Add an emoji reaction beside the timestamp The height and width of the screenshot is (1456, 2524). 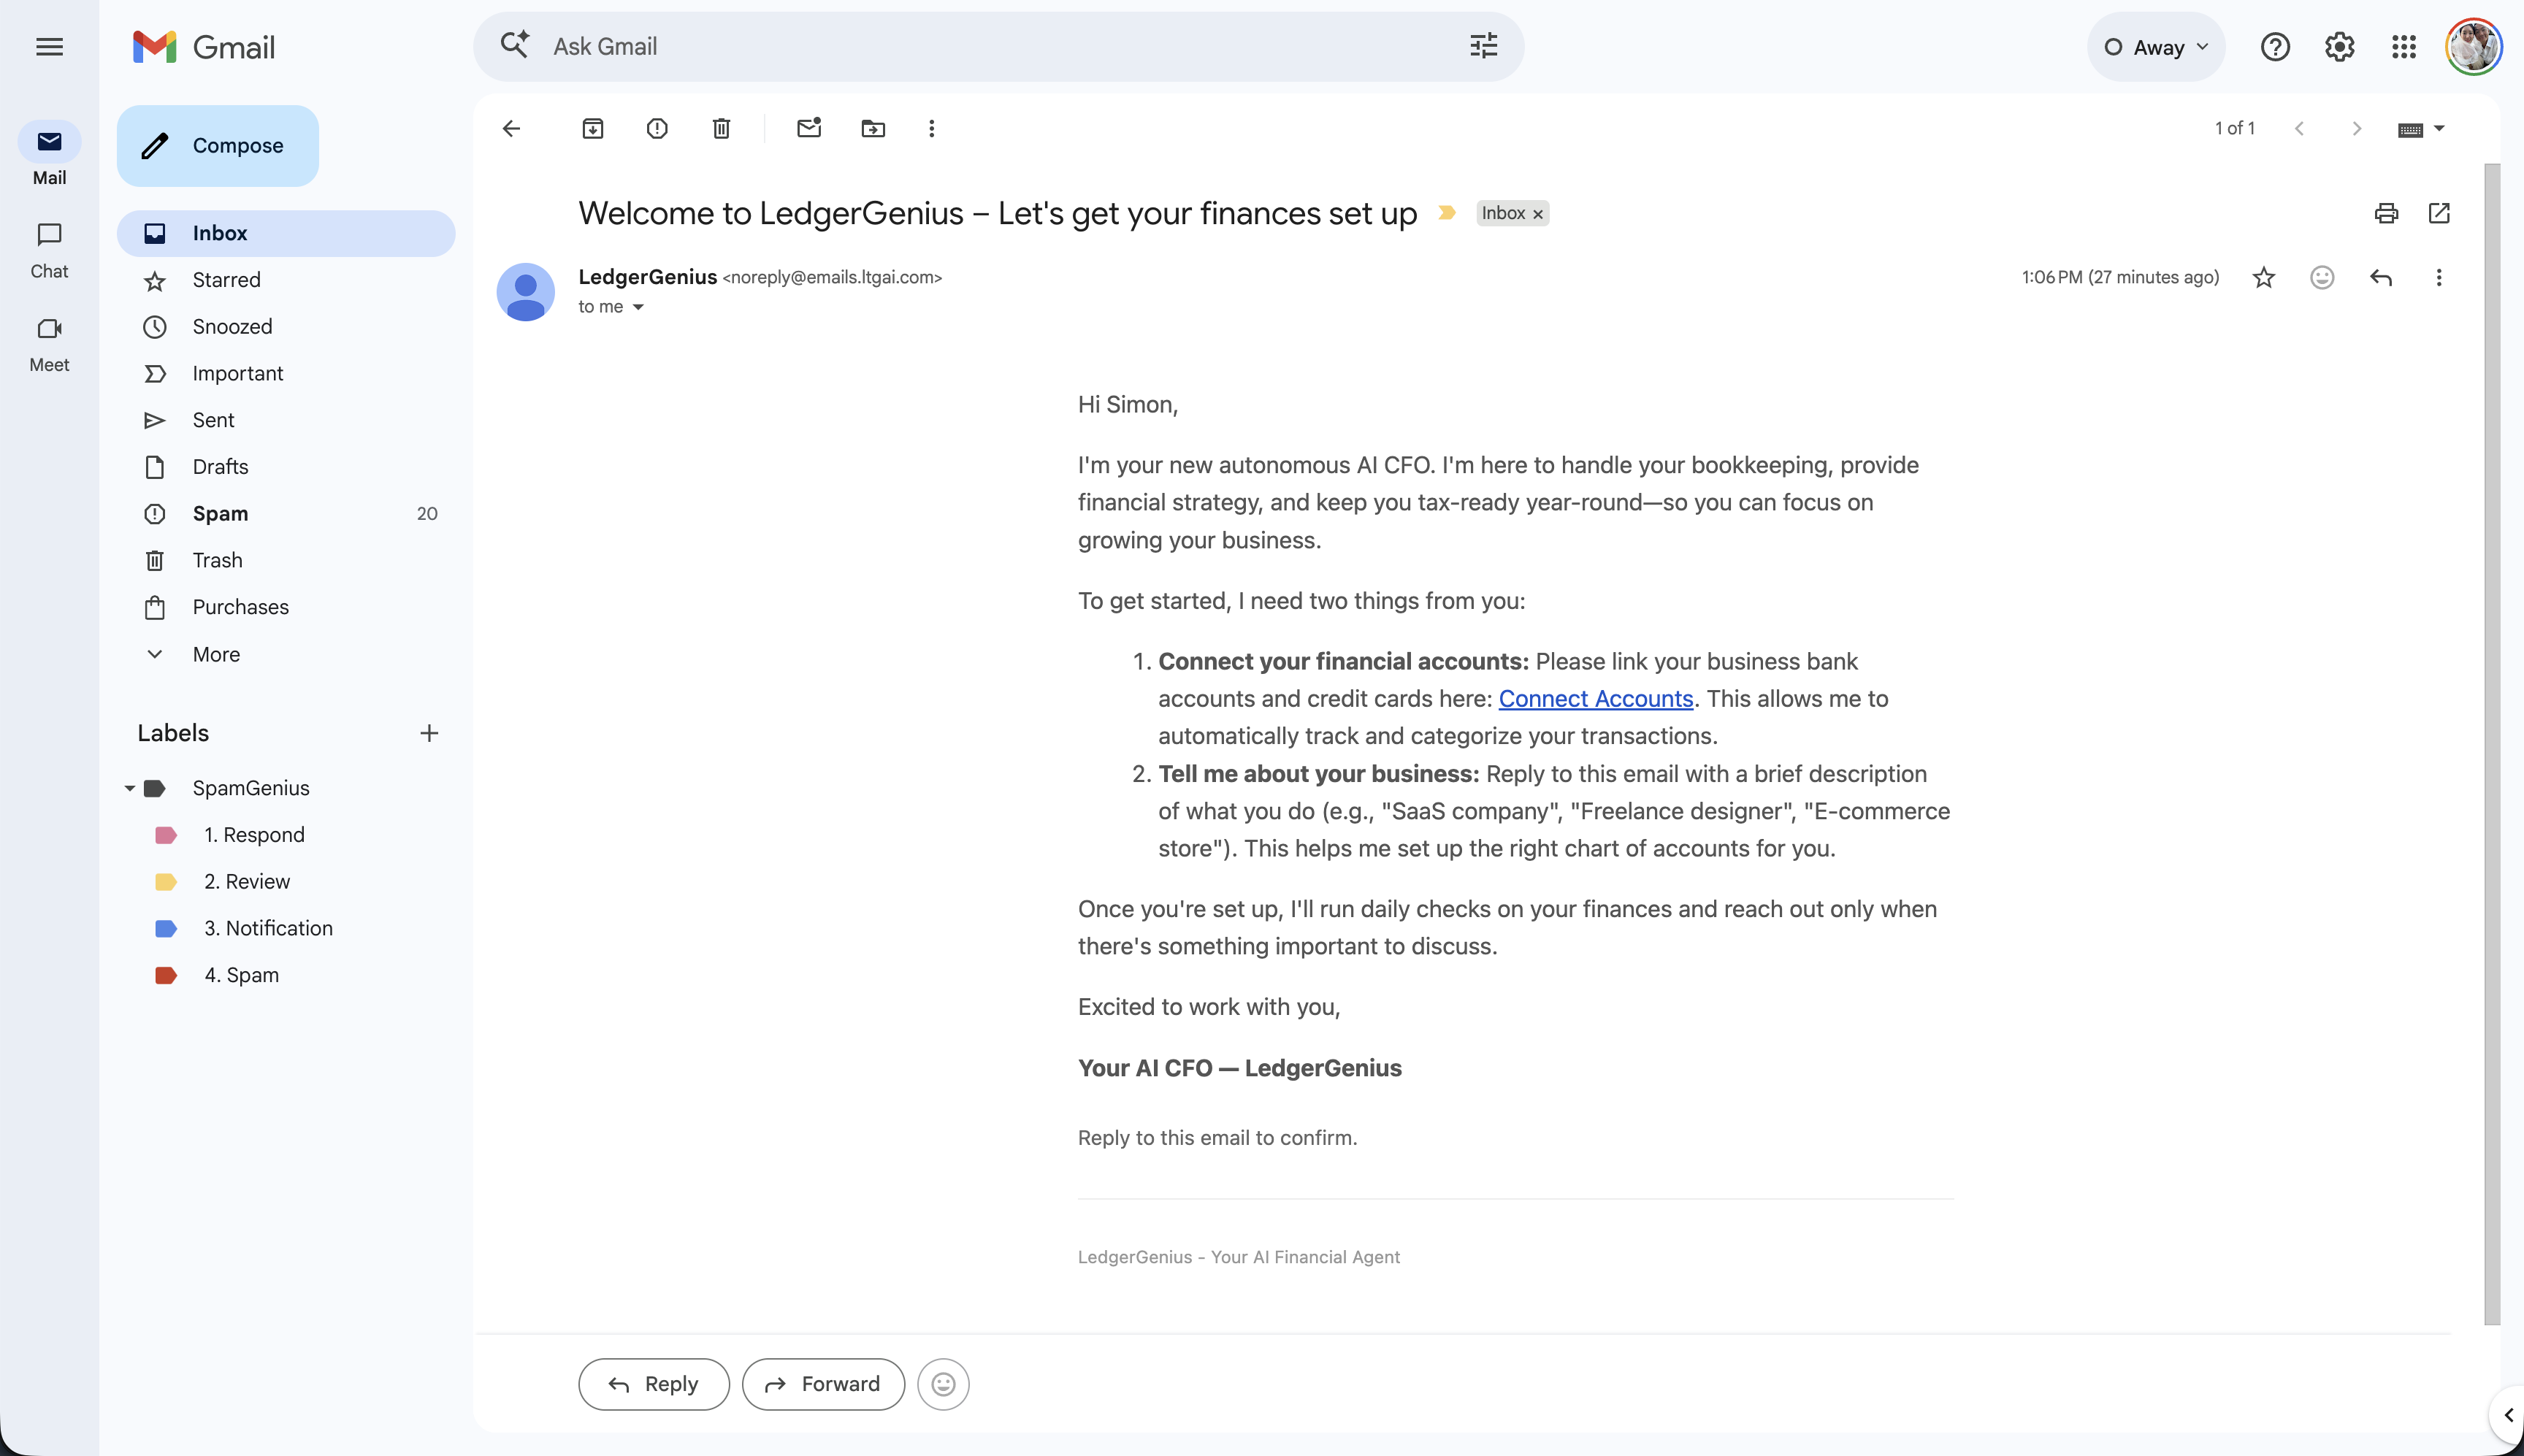pos(2322,277)
